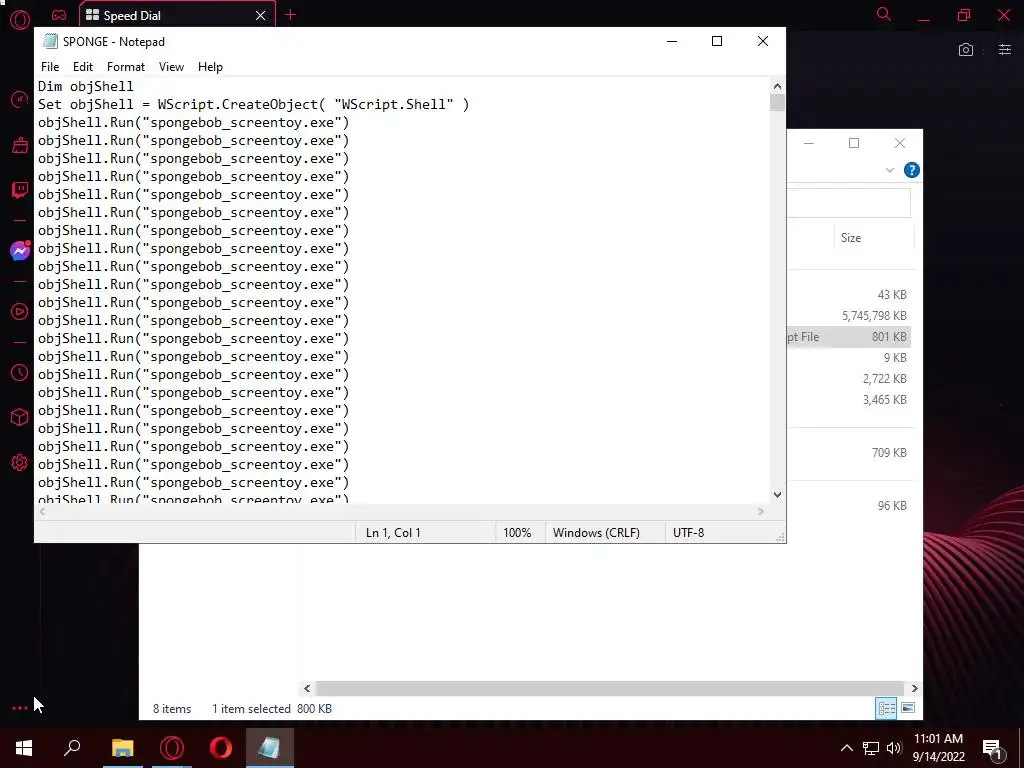Open History clock icon in sidebar
This screenshot has width=1024, height=768.
(x=20, y=372)
